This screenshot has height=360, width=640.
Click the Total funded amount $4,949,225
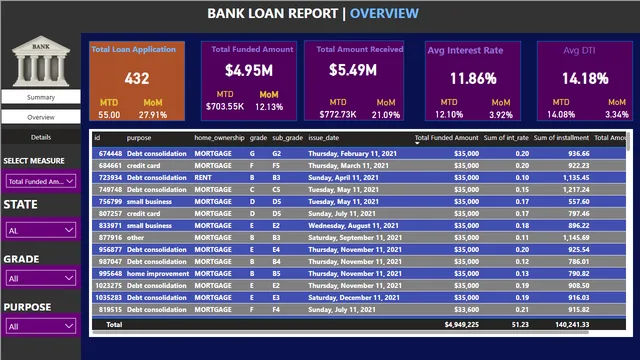click(x=462, y=324)
